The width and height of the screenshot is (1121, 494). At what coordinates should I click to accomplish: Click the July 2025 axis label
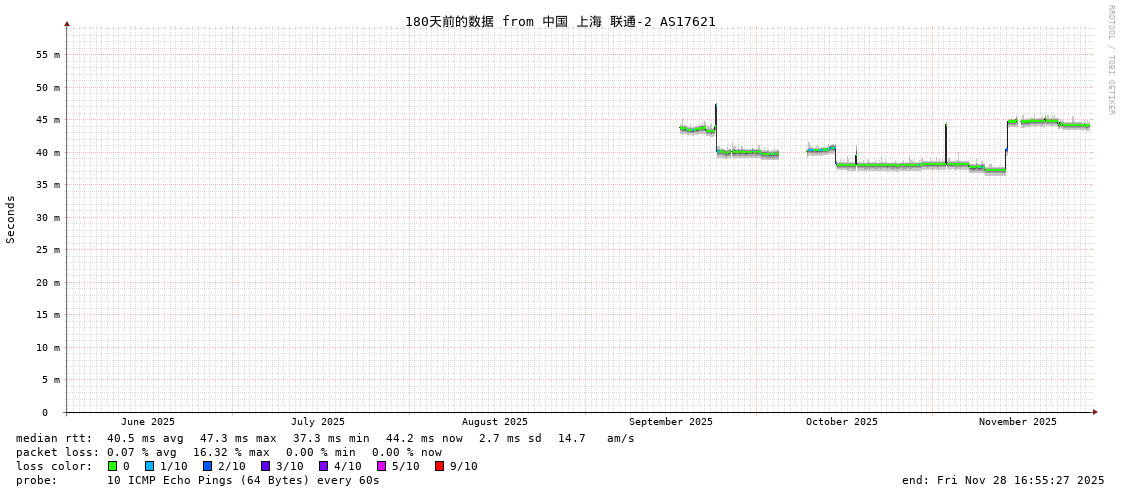(x=318, y=422)
